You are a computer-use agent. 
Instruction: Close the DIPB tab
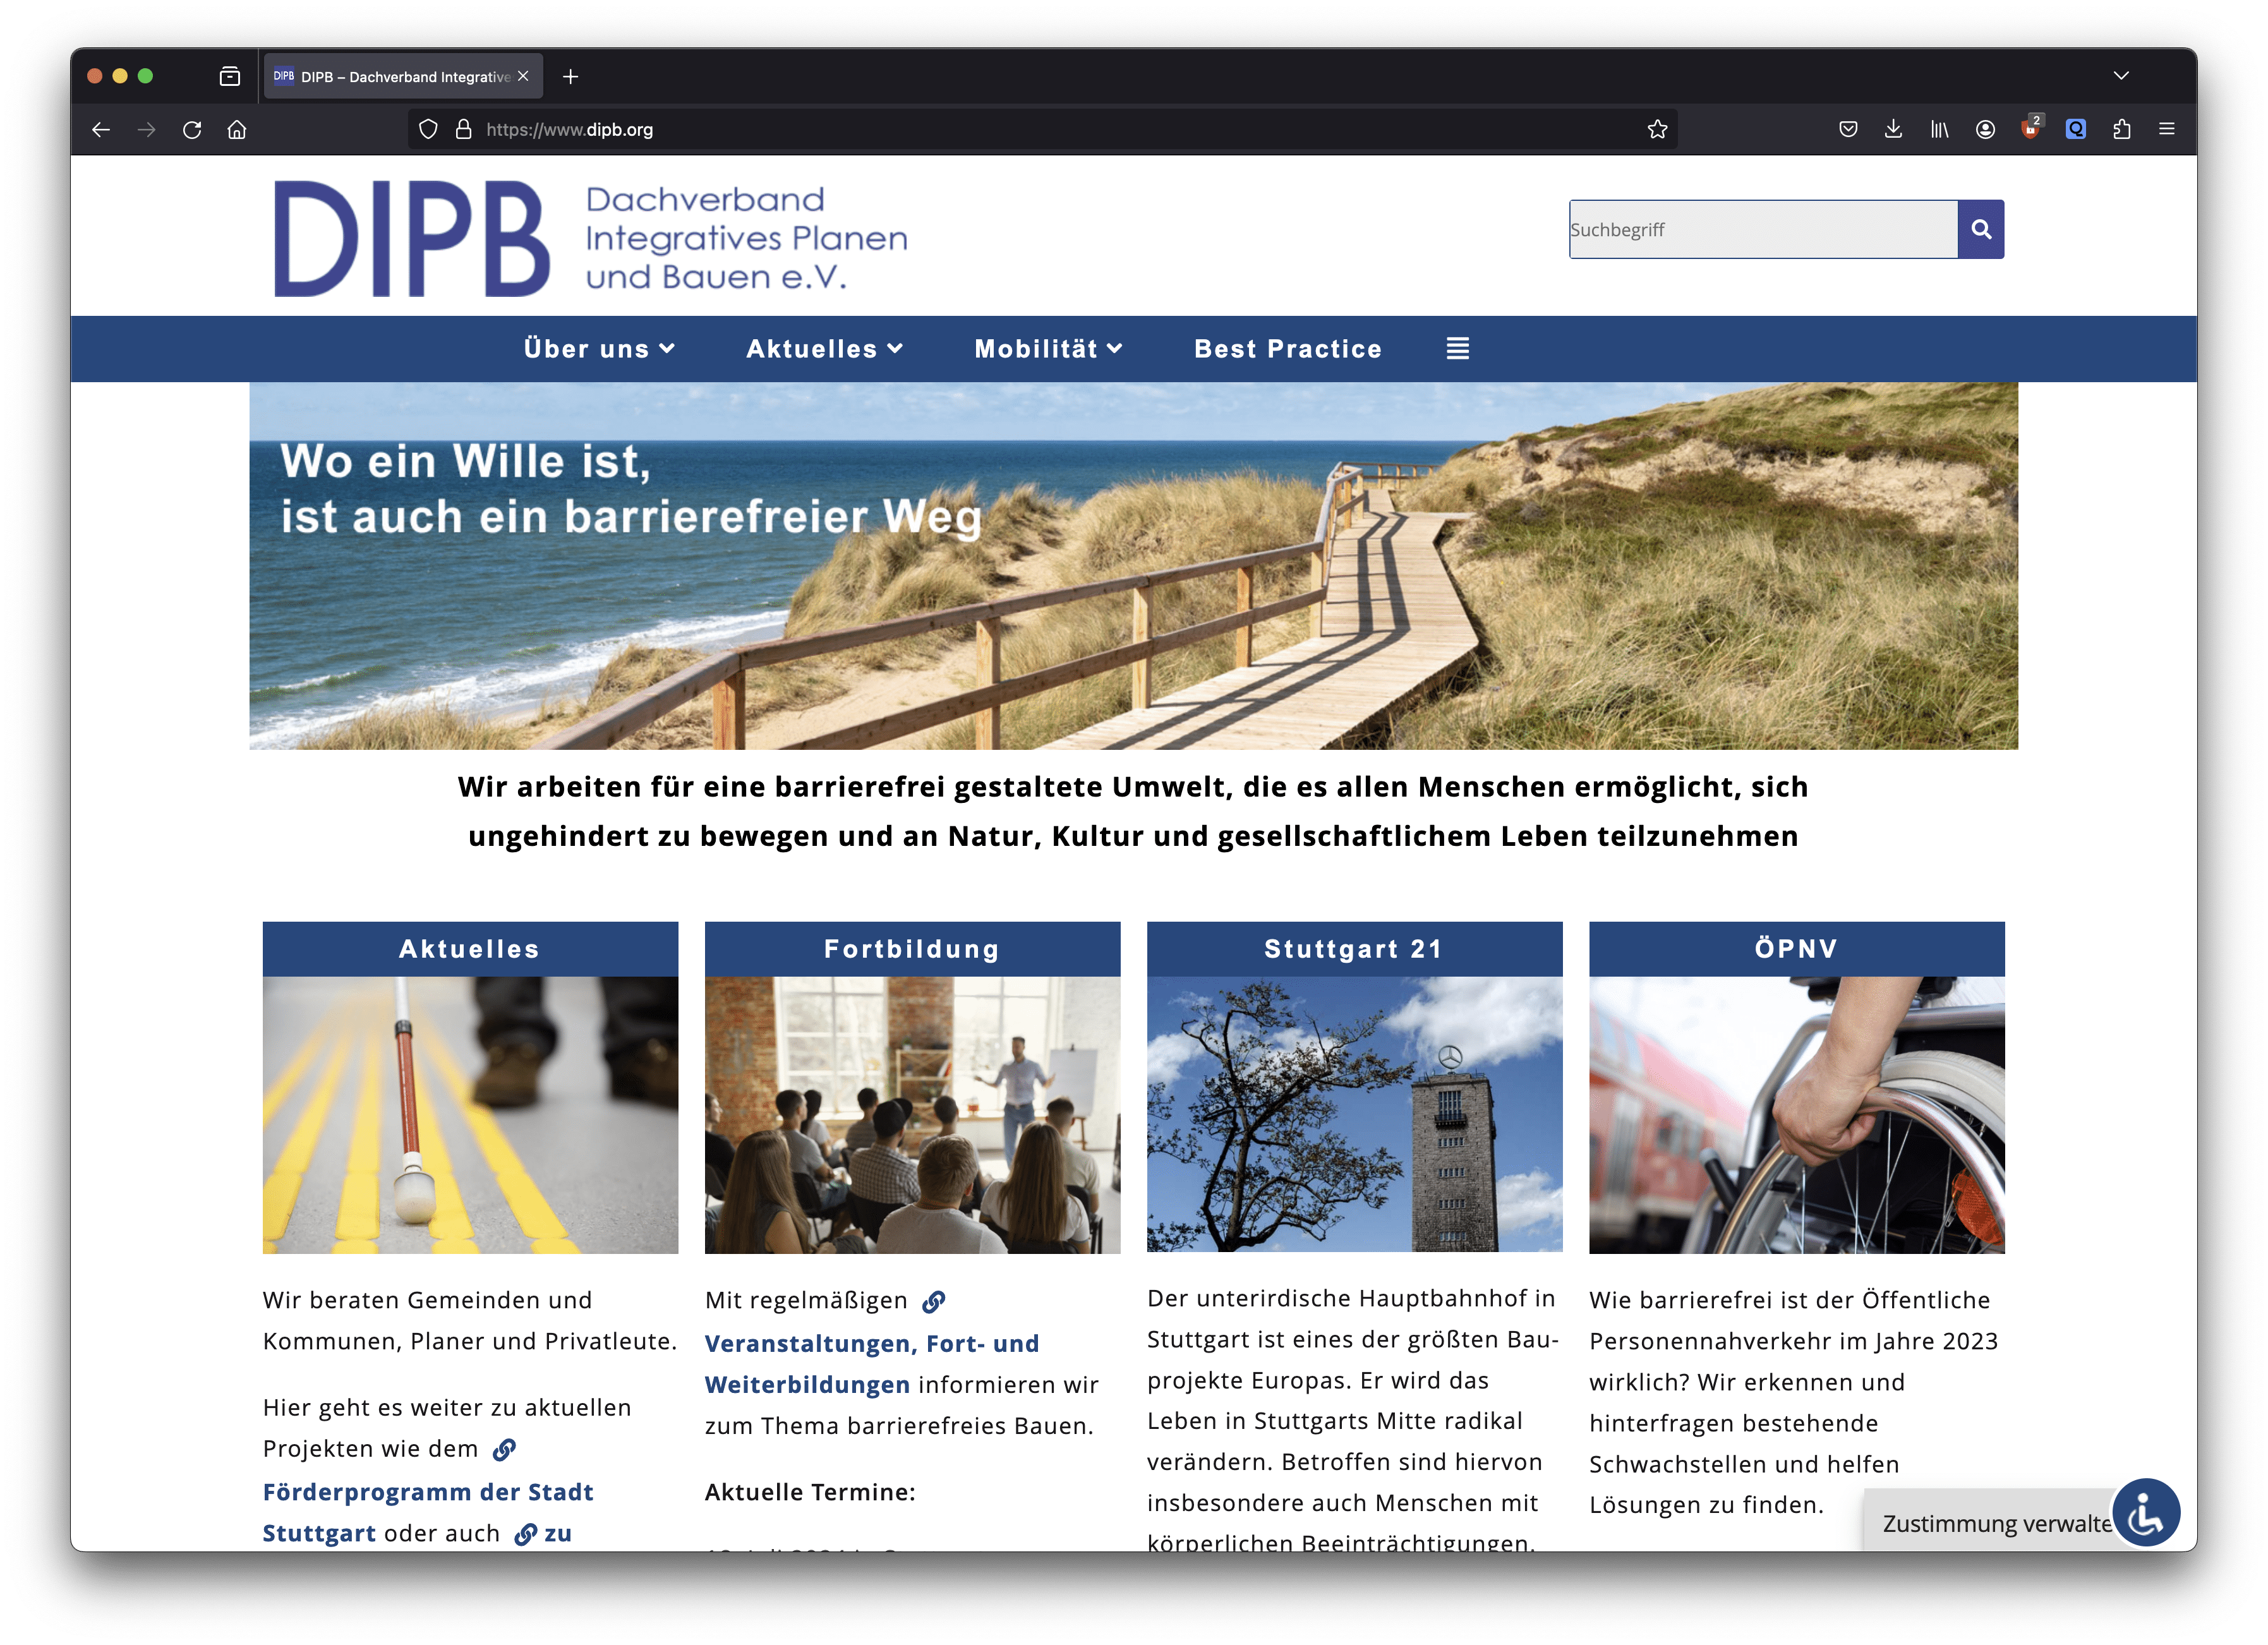[x=523, y=76]
